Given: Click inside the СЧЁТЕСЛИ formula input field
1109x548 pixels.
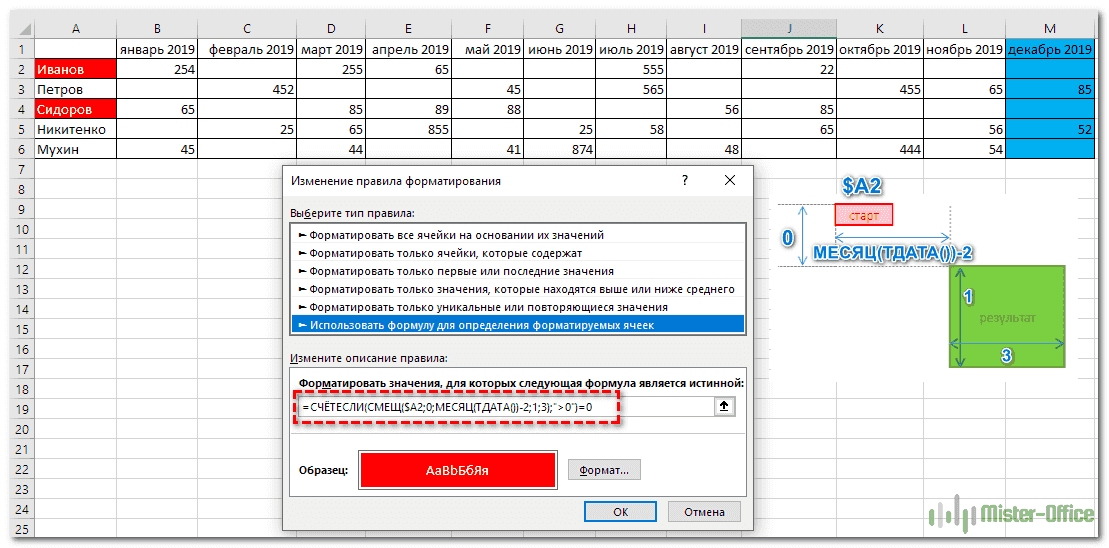Looking at the screenshot, I should pos(500,407).
